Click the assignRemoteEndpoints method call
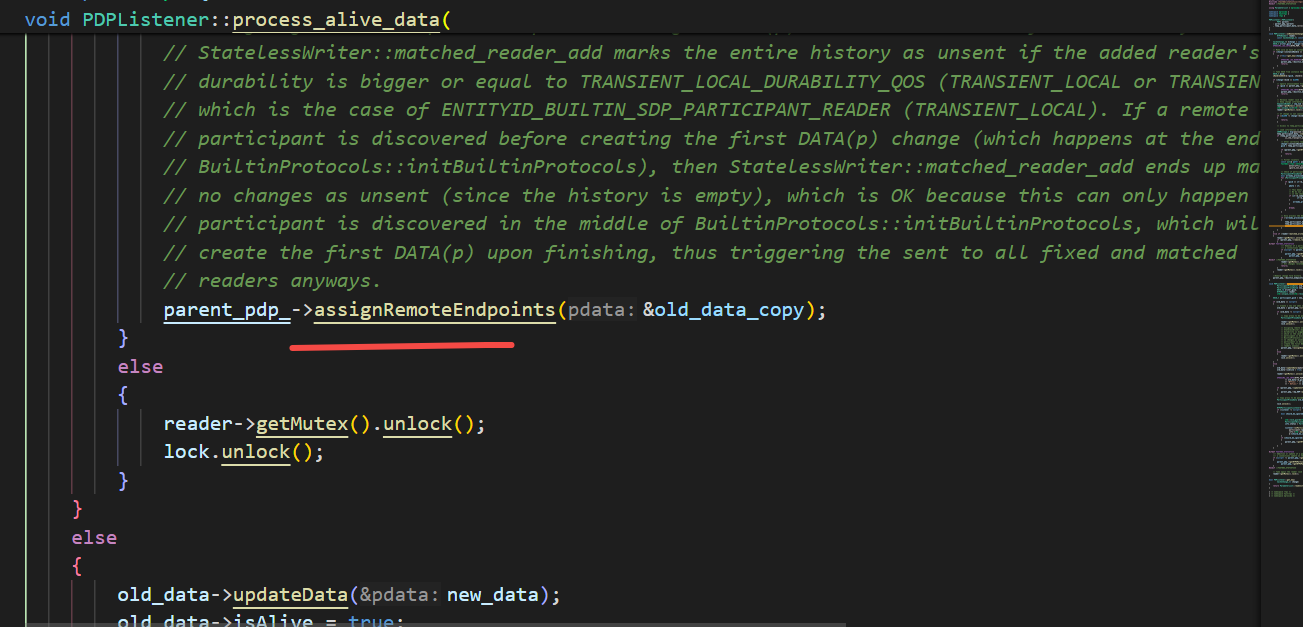 [x=434, y=310]
